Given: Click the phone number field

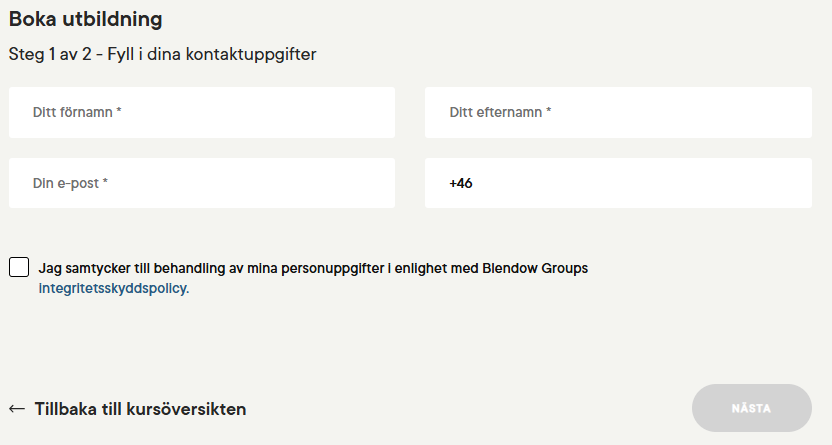Looking at the screenshot, I should 618,183.
